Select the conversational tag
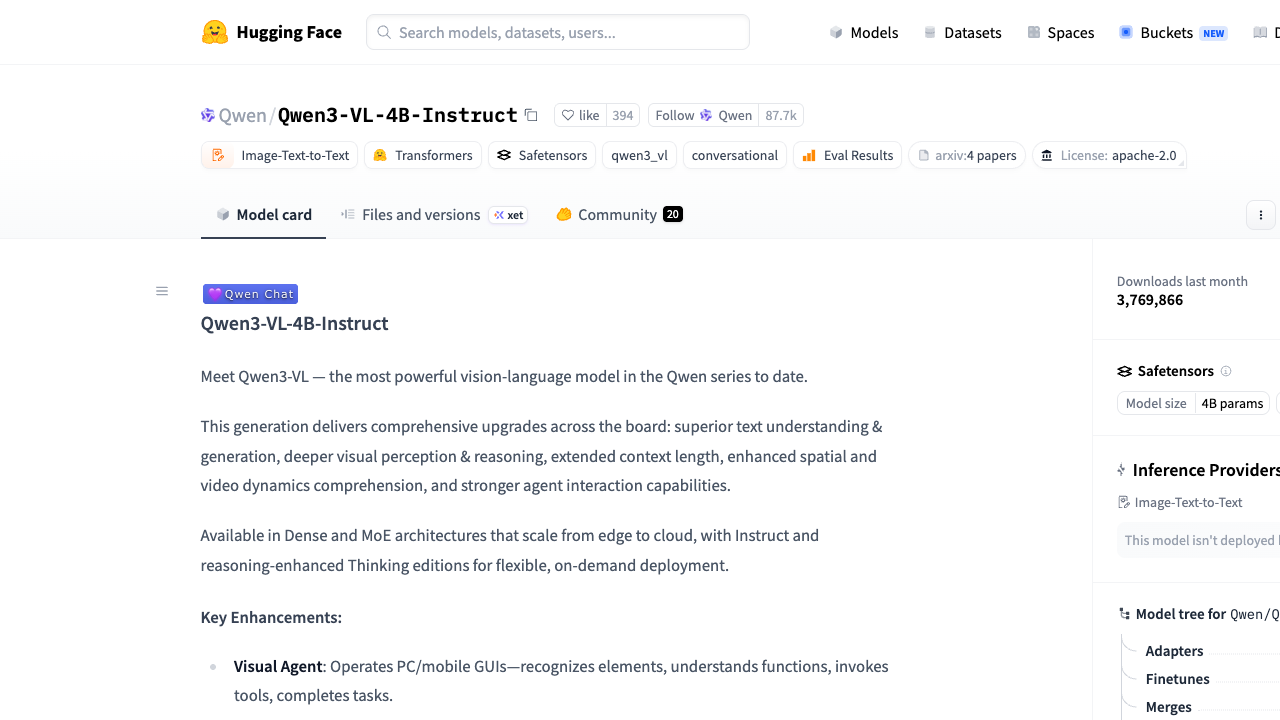This screenshot has height=720, width=1280. pos(735,155)
